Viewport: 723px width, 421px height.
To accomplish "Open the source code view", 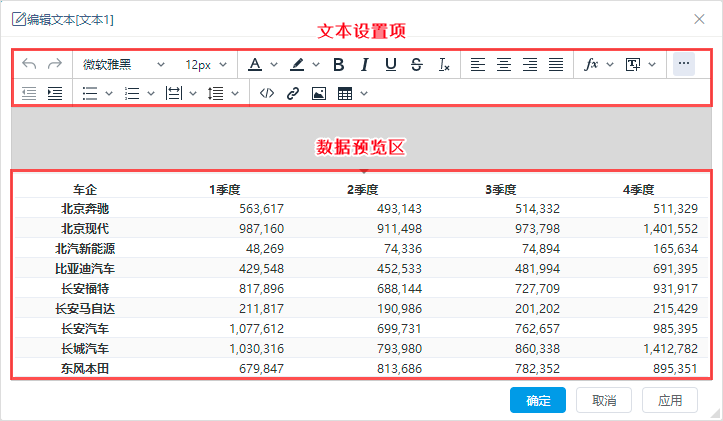I will (267, 94).
